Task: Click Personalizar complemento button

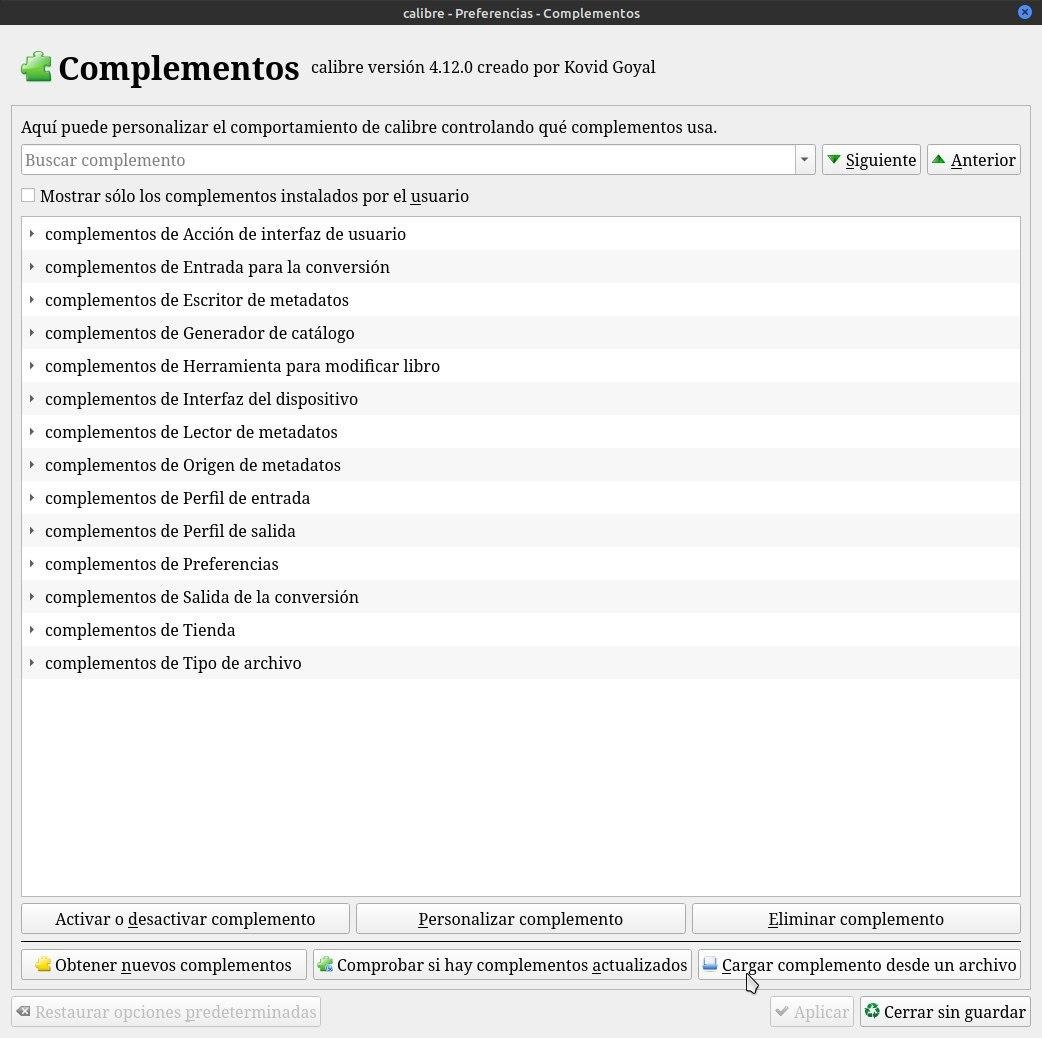Action: click(x=520, y=918)
